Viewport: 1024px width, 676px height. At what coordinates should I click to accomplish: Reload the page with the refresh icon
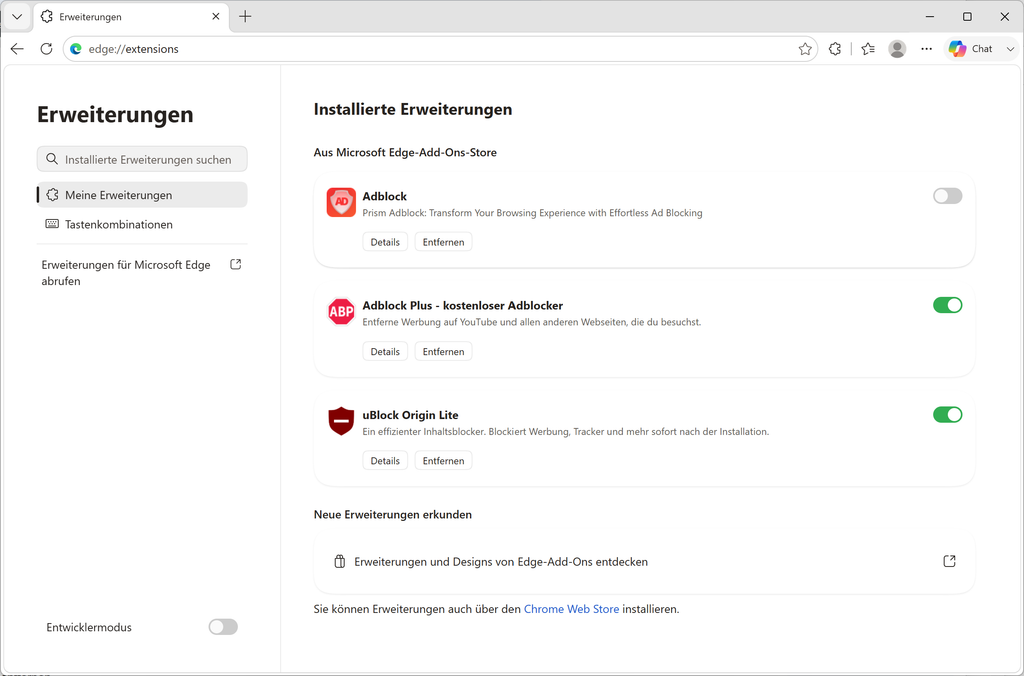(x=46, y=49)
